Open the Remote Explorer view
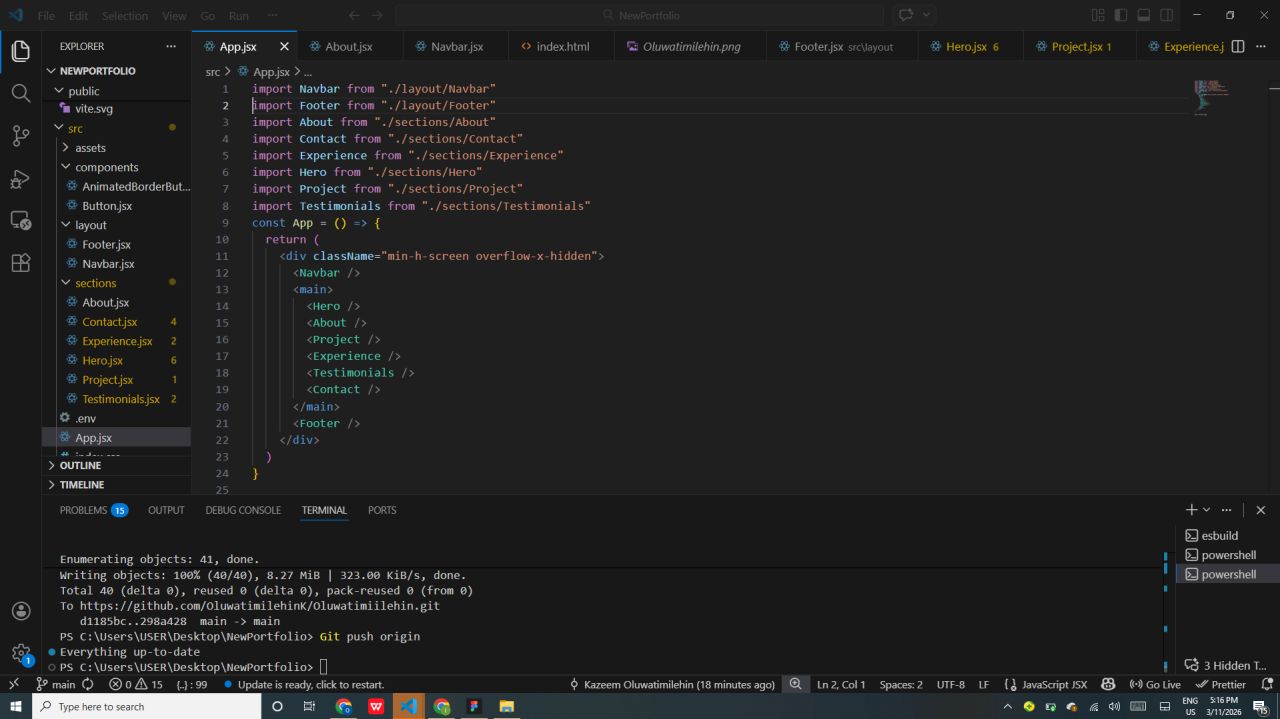This screenshot has height=719, width=1280. click(x=20, y=220)
